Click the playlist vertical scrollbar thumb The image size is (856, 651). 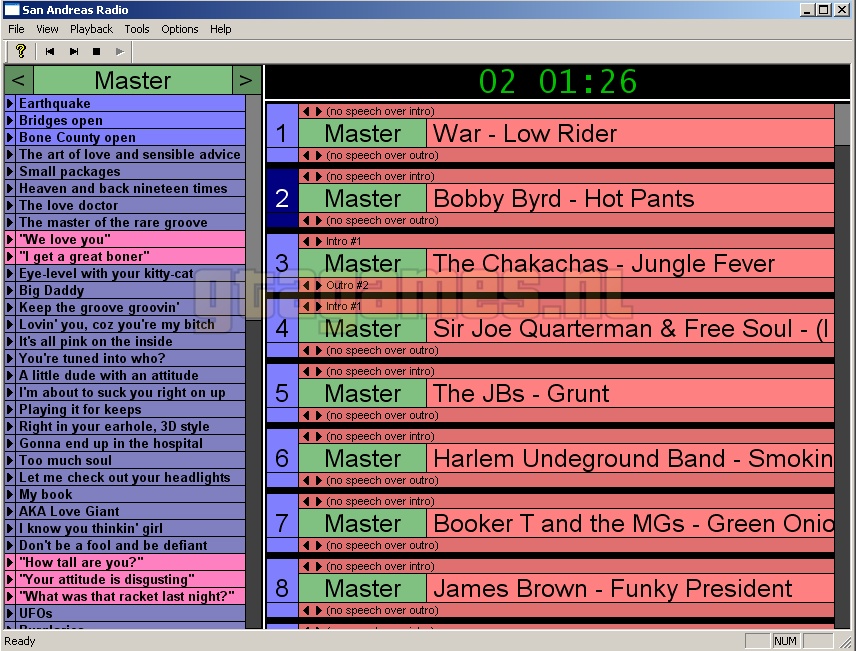842,125
